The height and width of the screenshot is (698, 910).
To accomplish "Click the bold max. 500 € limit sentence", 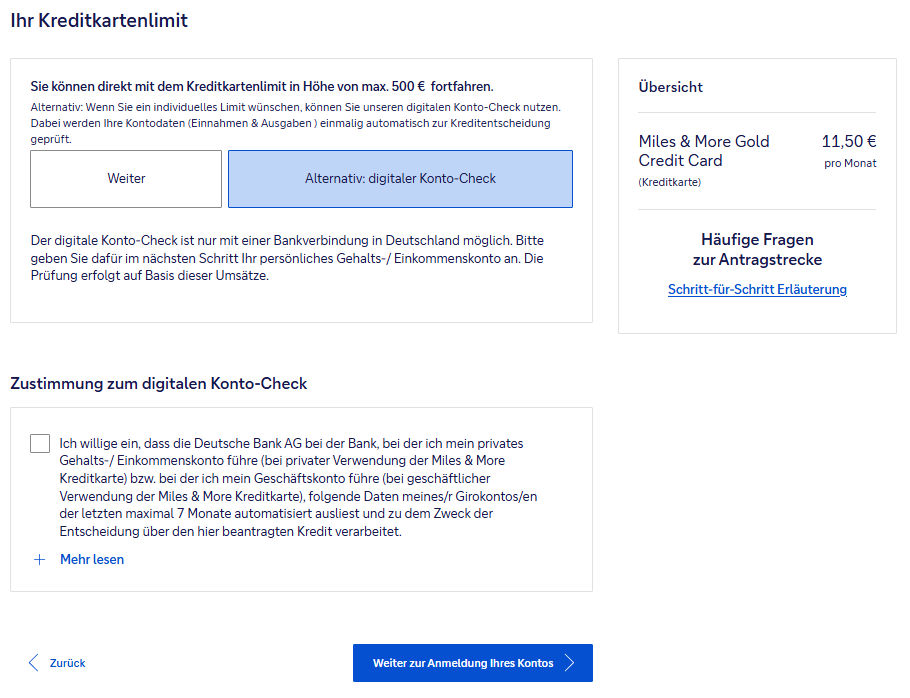I will coord(262,87).
